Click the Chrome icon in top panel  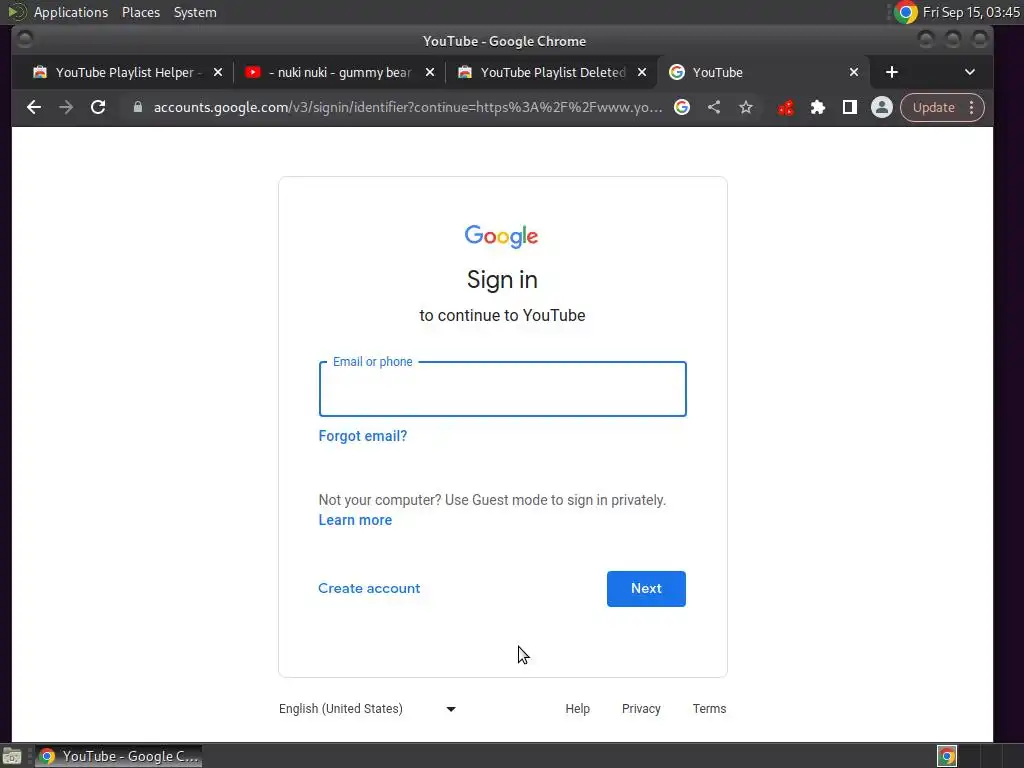(905, 12)
